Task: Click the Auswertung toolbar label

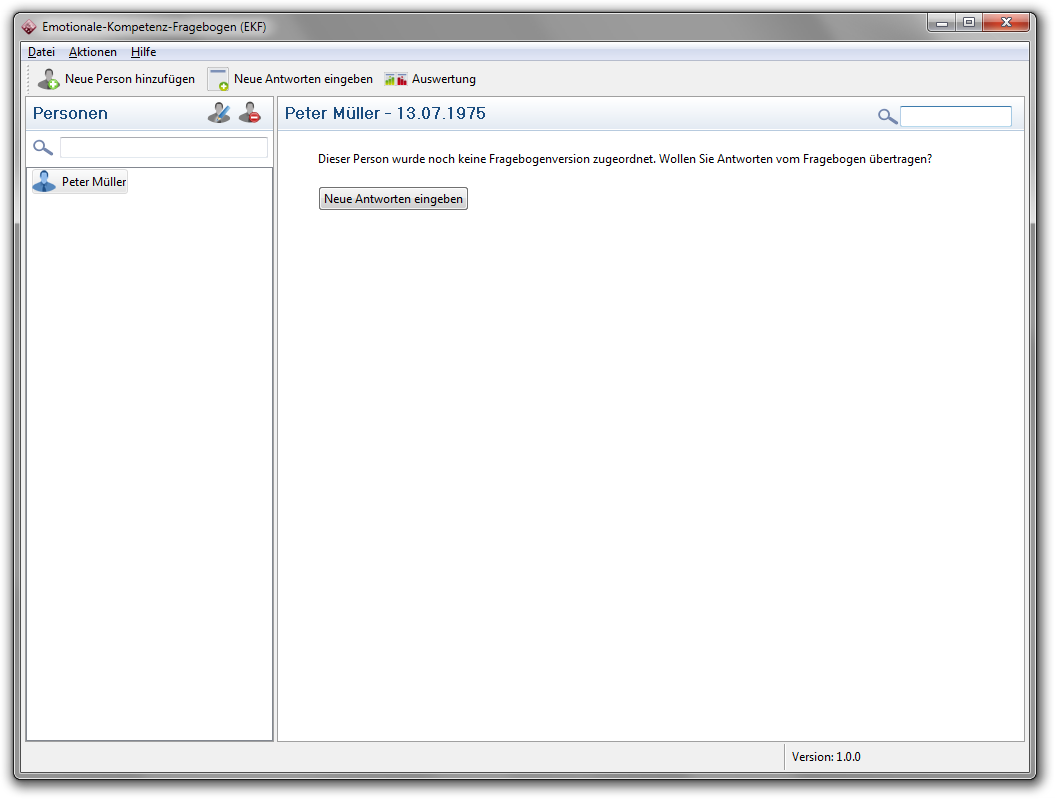Action: point(443,79)
